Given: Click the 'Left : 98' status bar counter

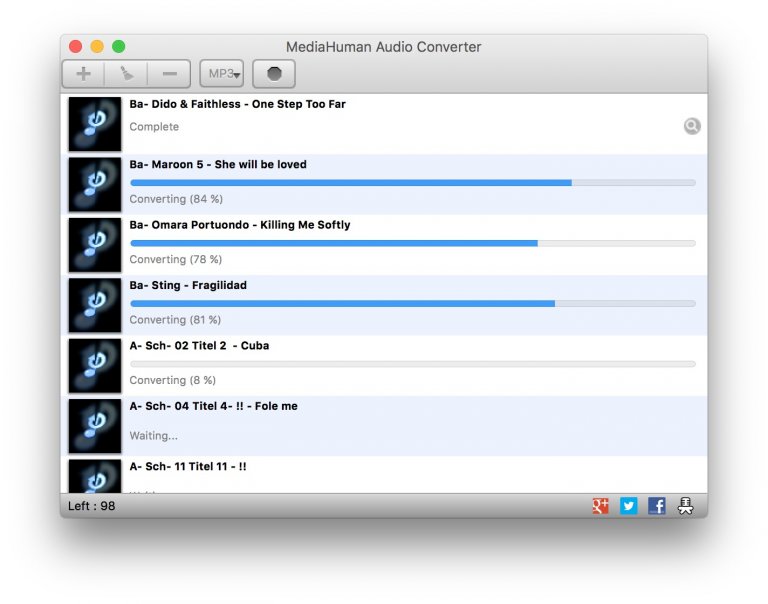Looking at the screenshot, I should tap(92, 506).
